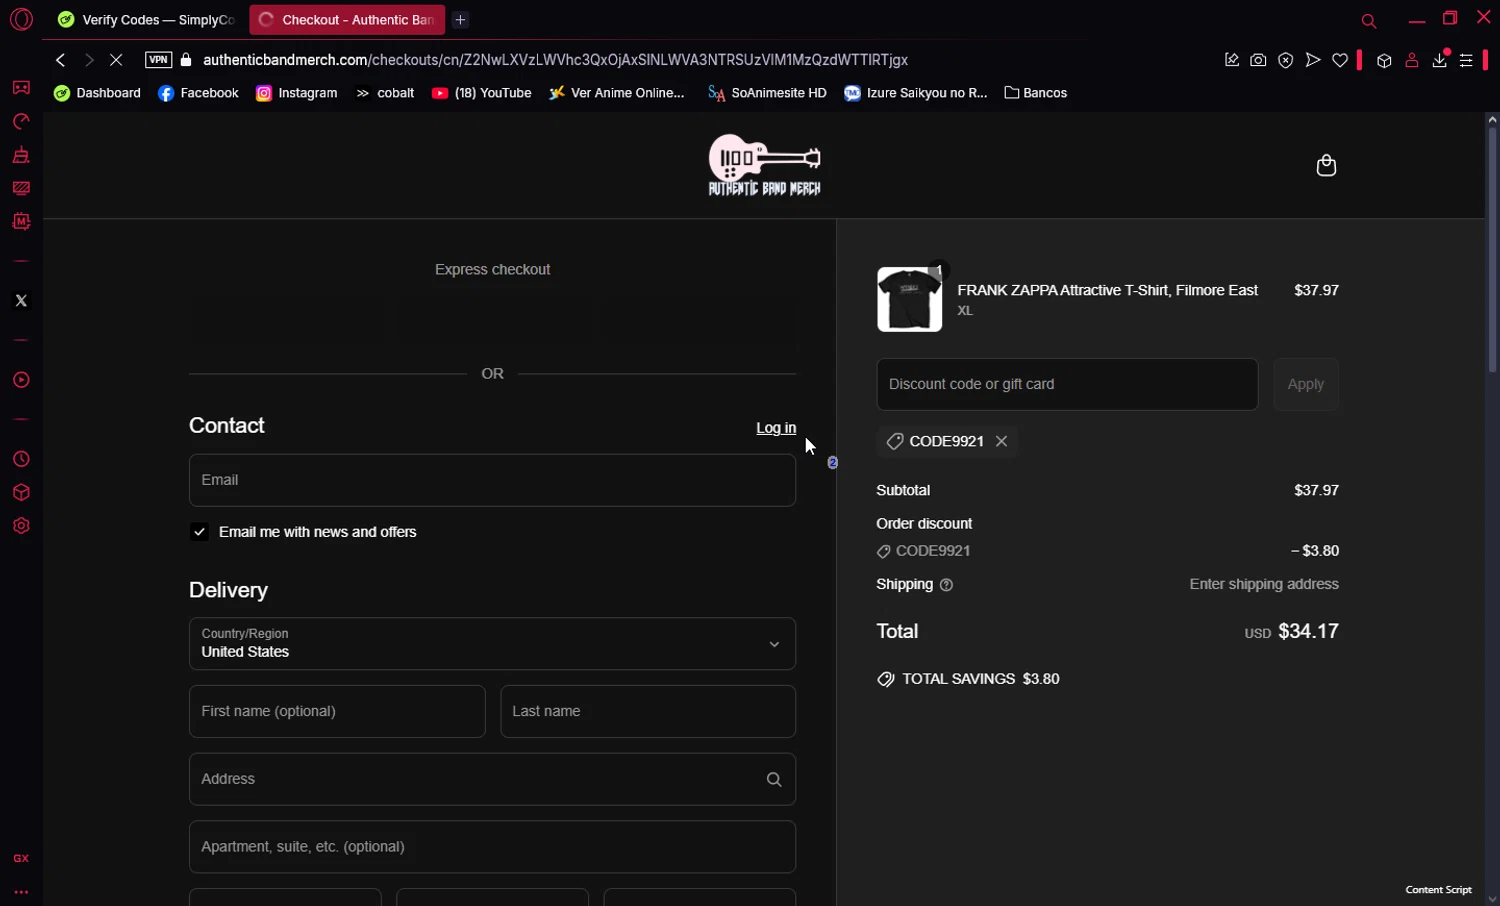The image size is (1500, 906).
Task: Uncheck Email me with news and offers
Action: 200,532
